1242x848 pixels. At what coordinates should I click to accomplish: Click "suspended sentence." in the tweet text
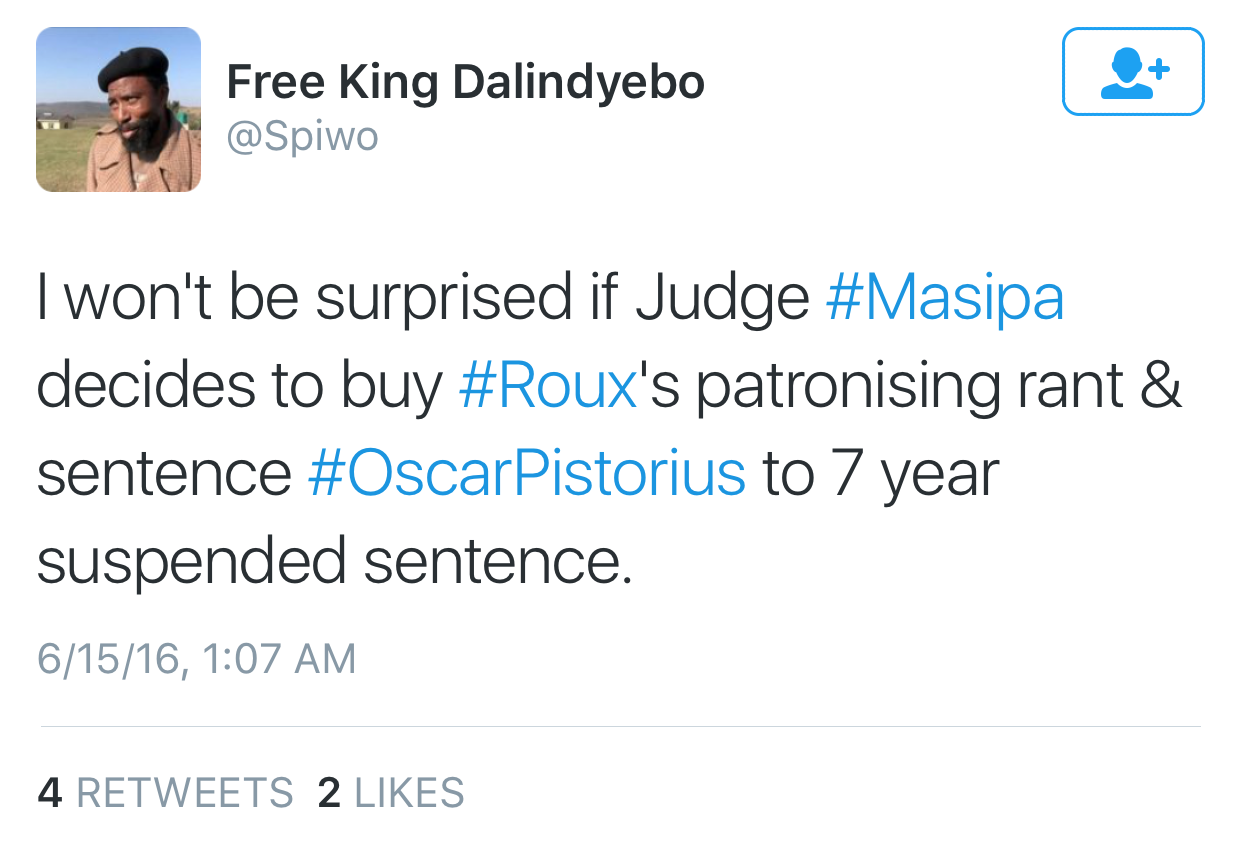[x=335, y=561]
